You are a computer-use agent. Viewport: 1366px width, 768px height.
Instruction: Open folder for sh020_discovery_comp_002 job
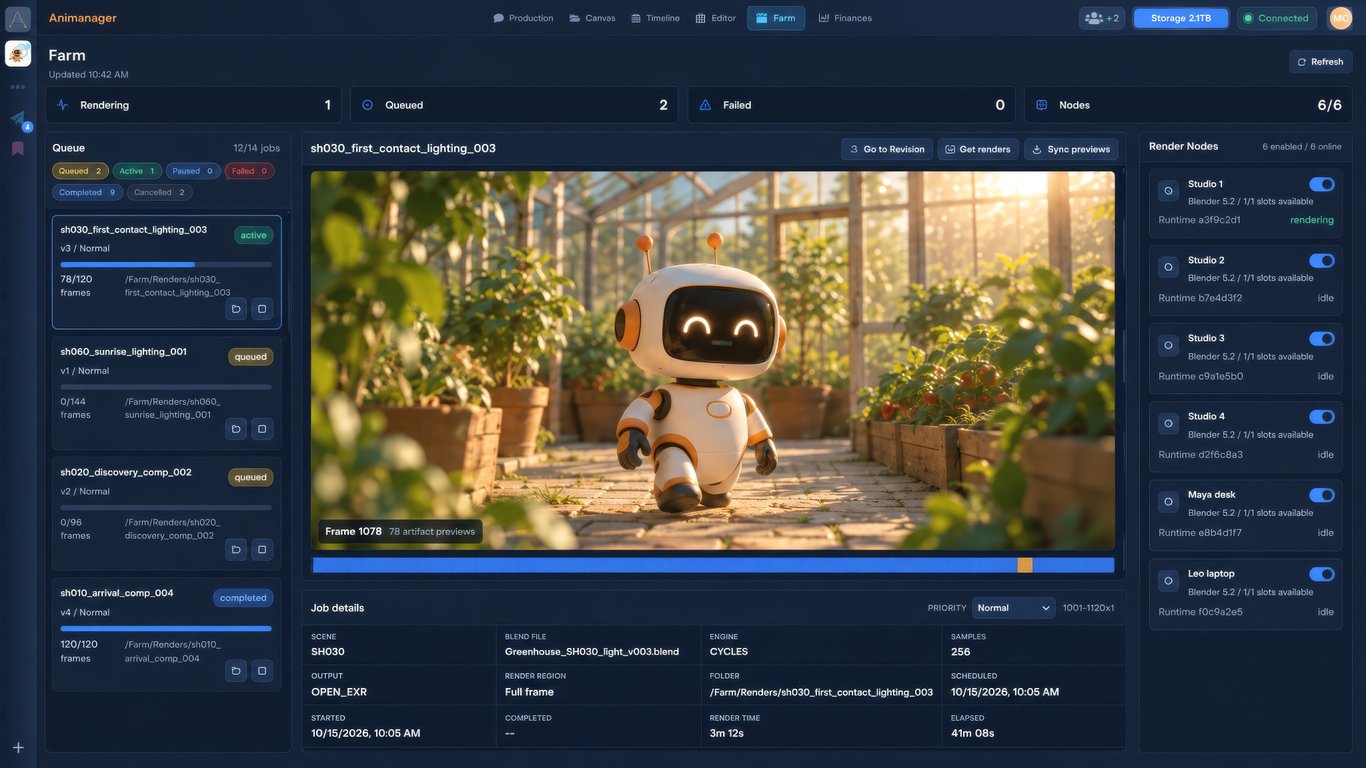click(x=236, y=549)
